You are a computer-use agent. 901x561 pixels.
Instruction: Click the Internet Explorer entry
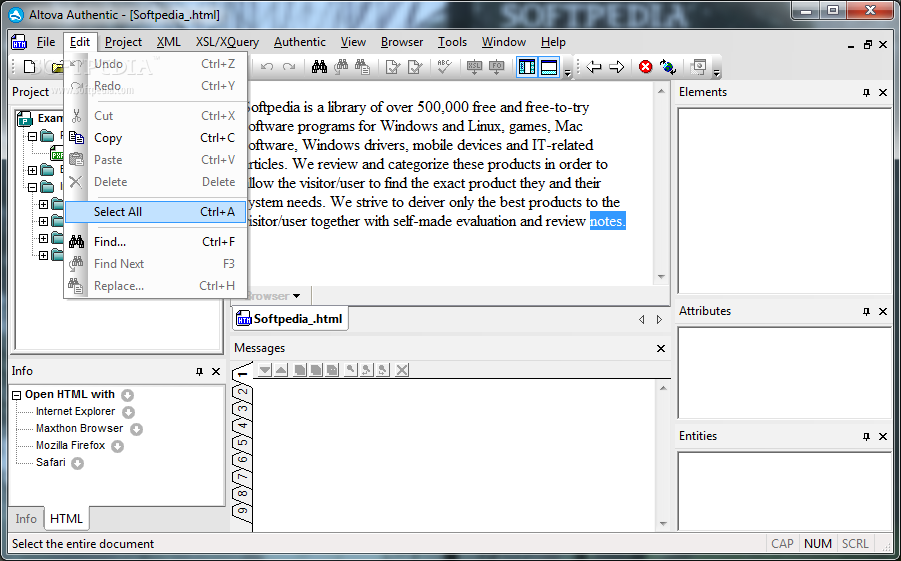pos(75,412)
